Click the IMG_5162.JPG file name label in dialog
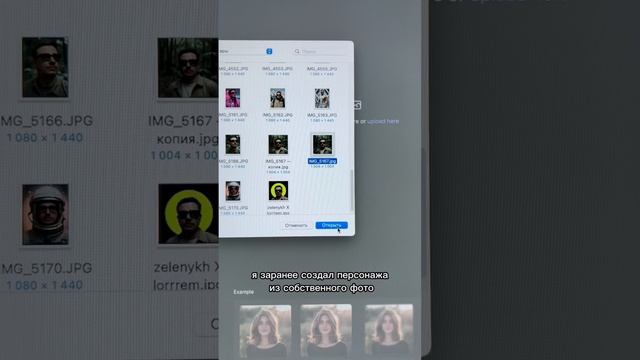 tap(278, 115)
